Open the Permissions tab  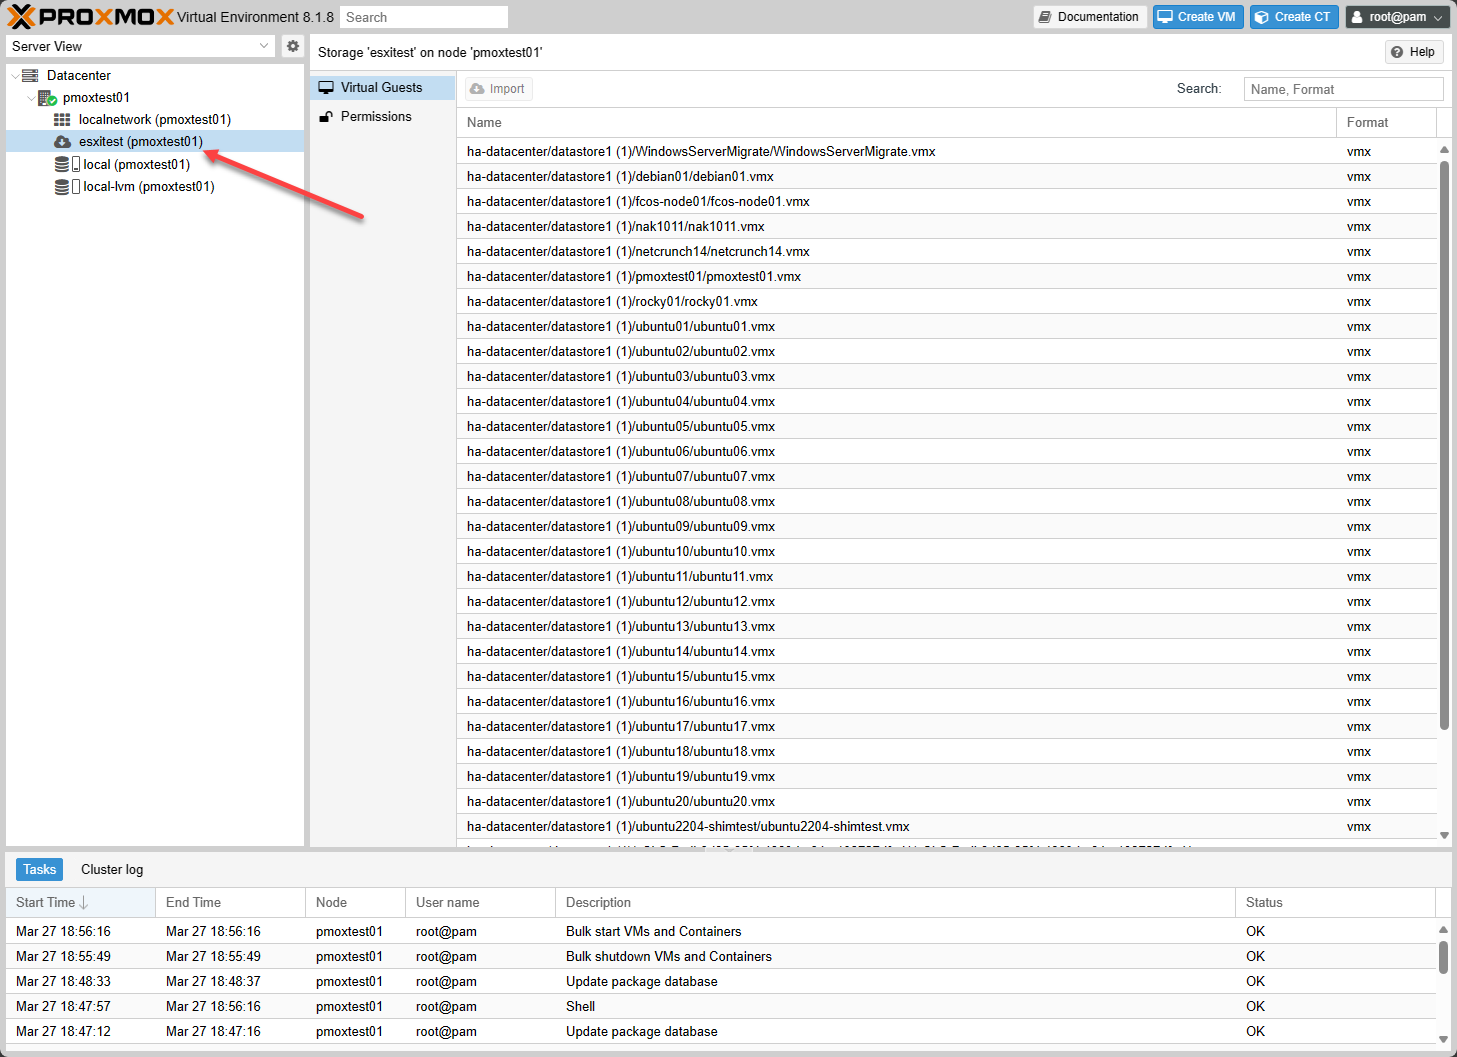pyautogui.click(x=382, y=117)
